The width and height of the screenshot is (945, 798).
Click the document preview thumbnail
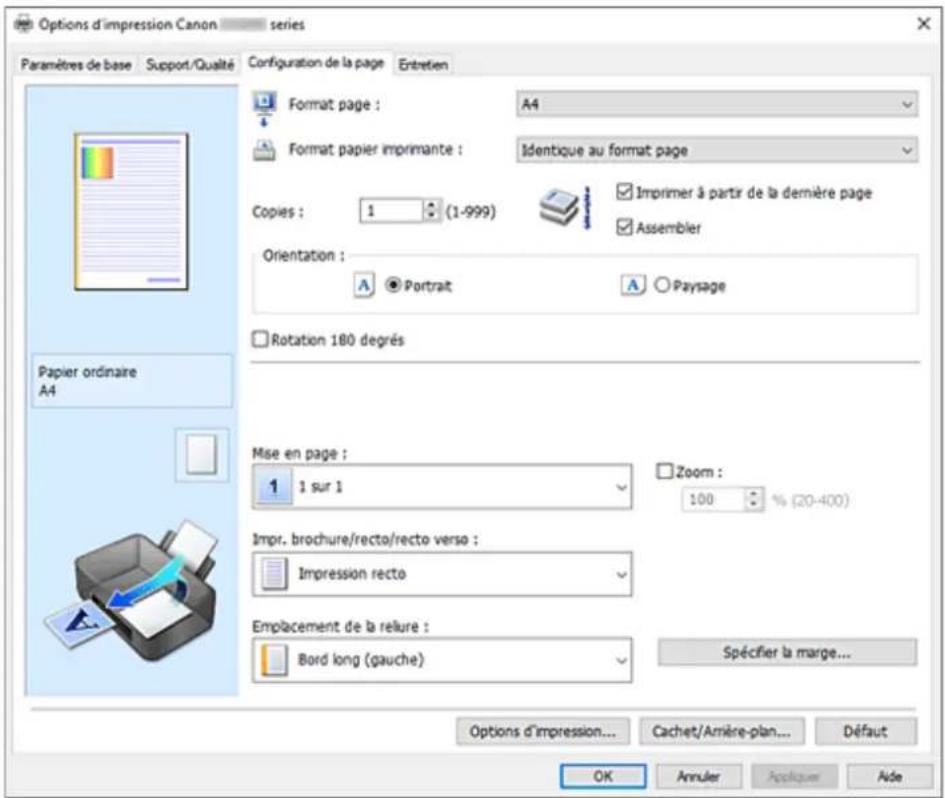coord(131,212)
